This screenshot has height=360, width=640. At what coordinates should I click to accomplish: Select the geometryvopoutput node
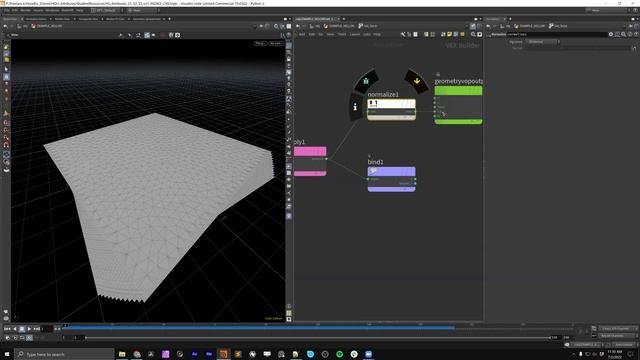458,105
